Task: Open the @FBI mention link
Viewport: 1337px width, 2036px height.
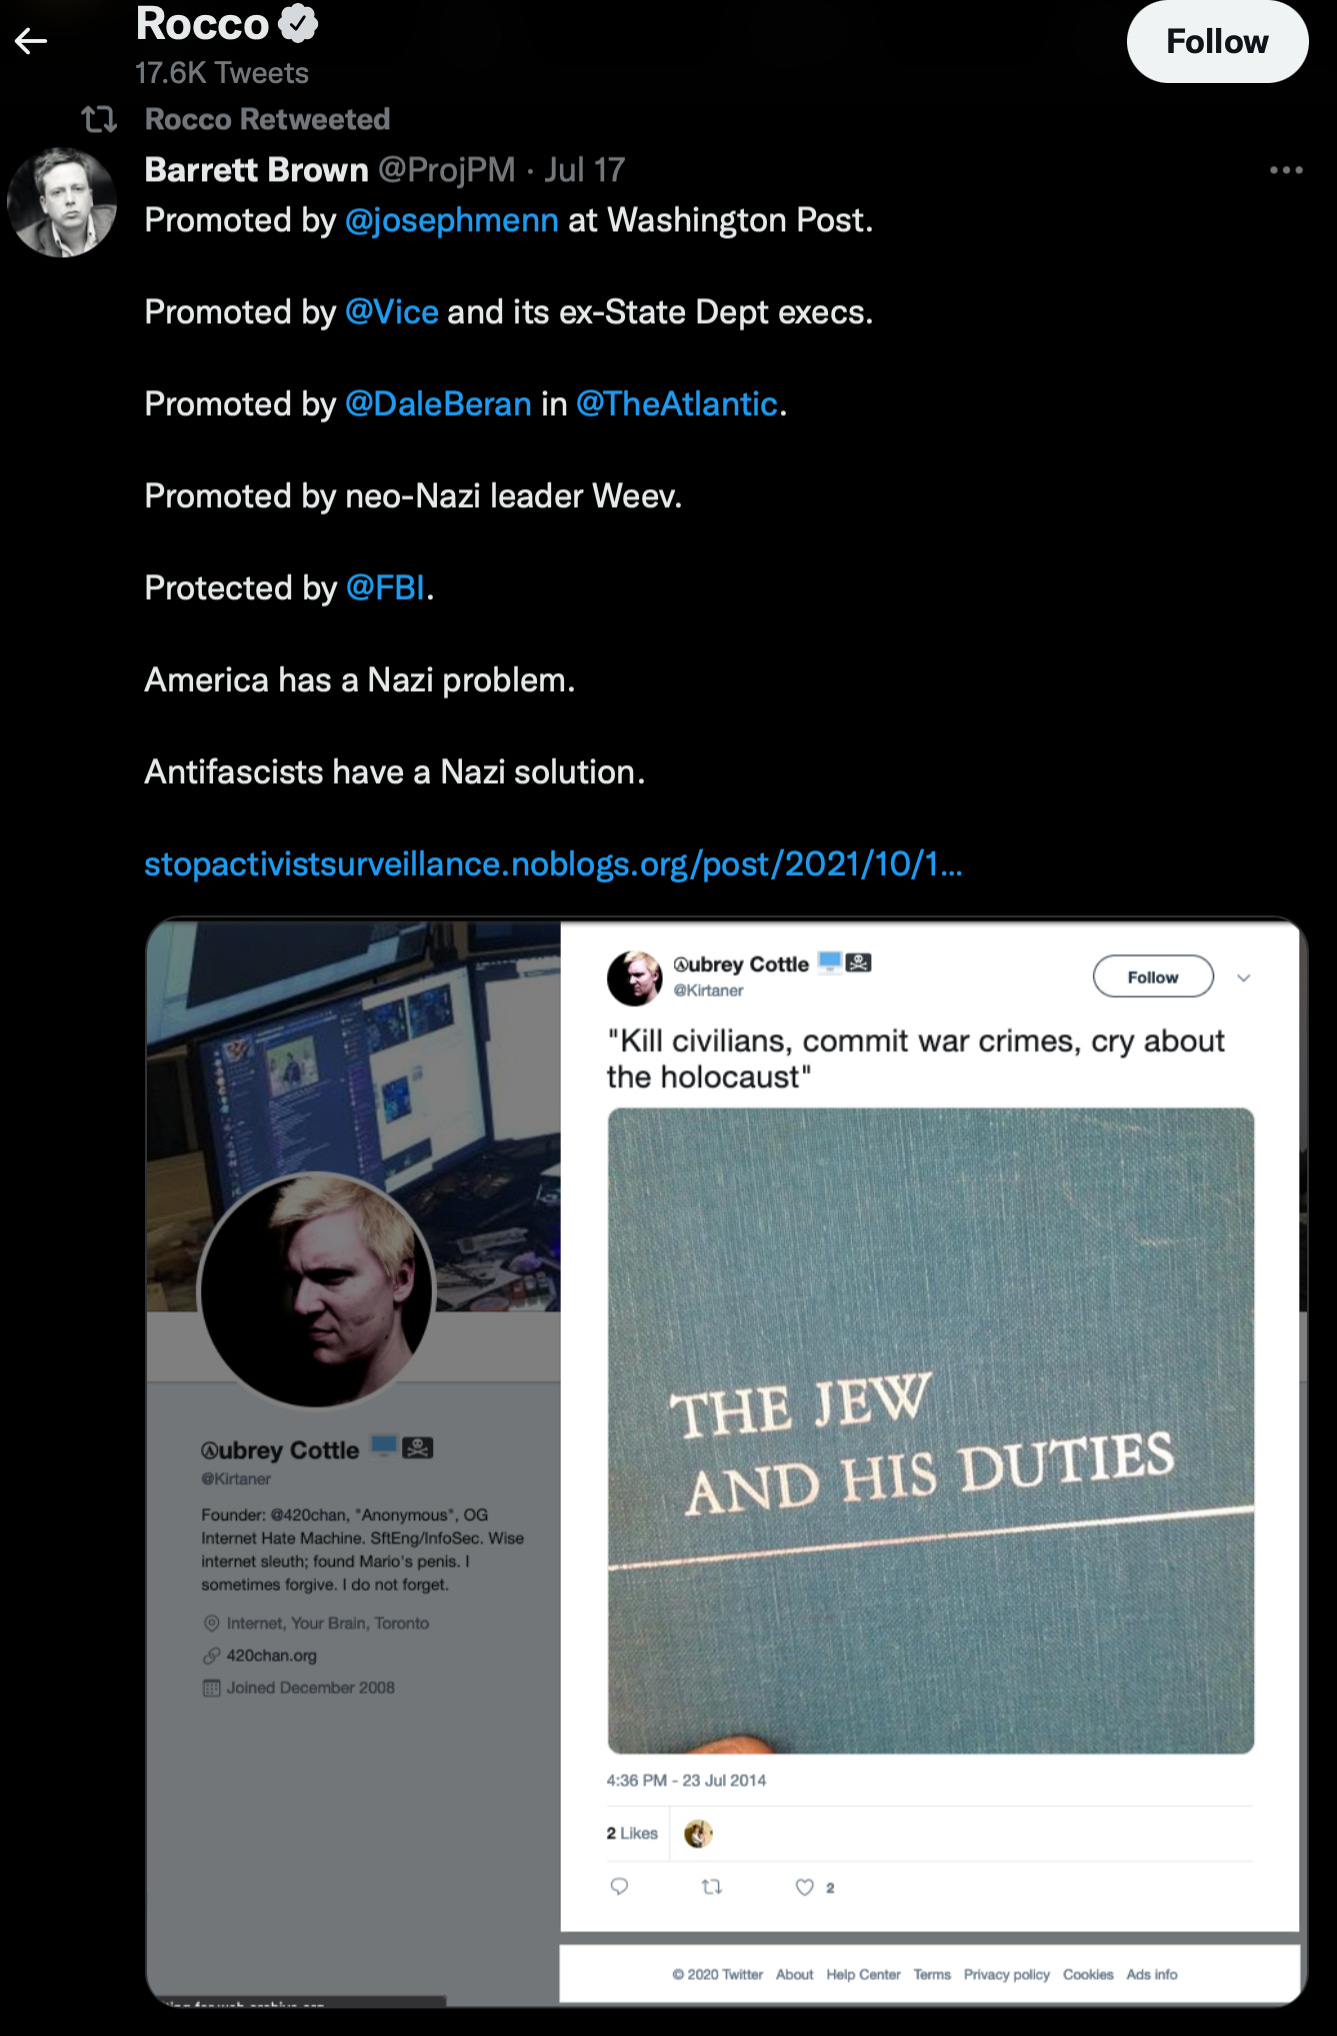Action: click(x=385, y=588)
